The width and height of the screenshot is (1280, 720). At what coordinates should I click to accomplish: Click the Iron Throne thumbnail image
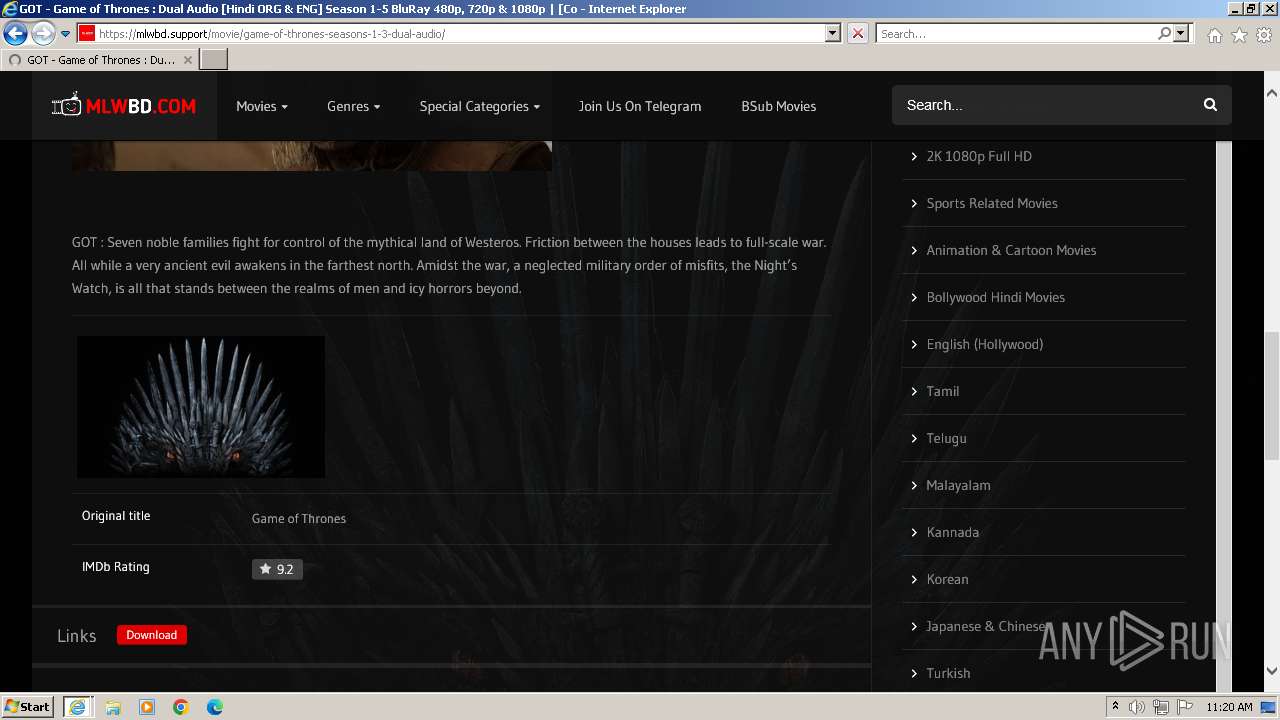[x=201, y=407]
